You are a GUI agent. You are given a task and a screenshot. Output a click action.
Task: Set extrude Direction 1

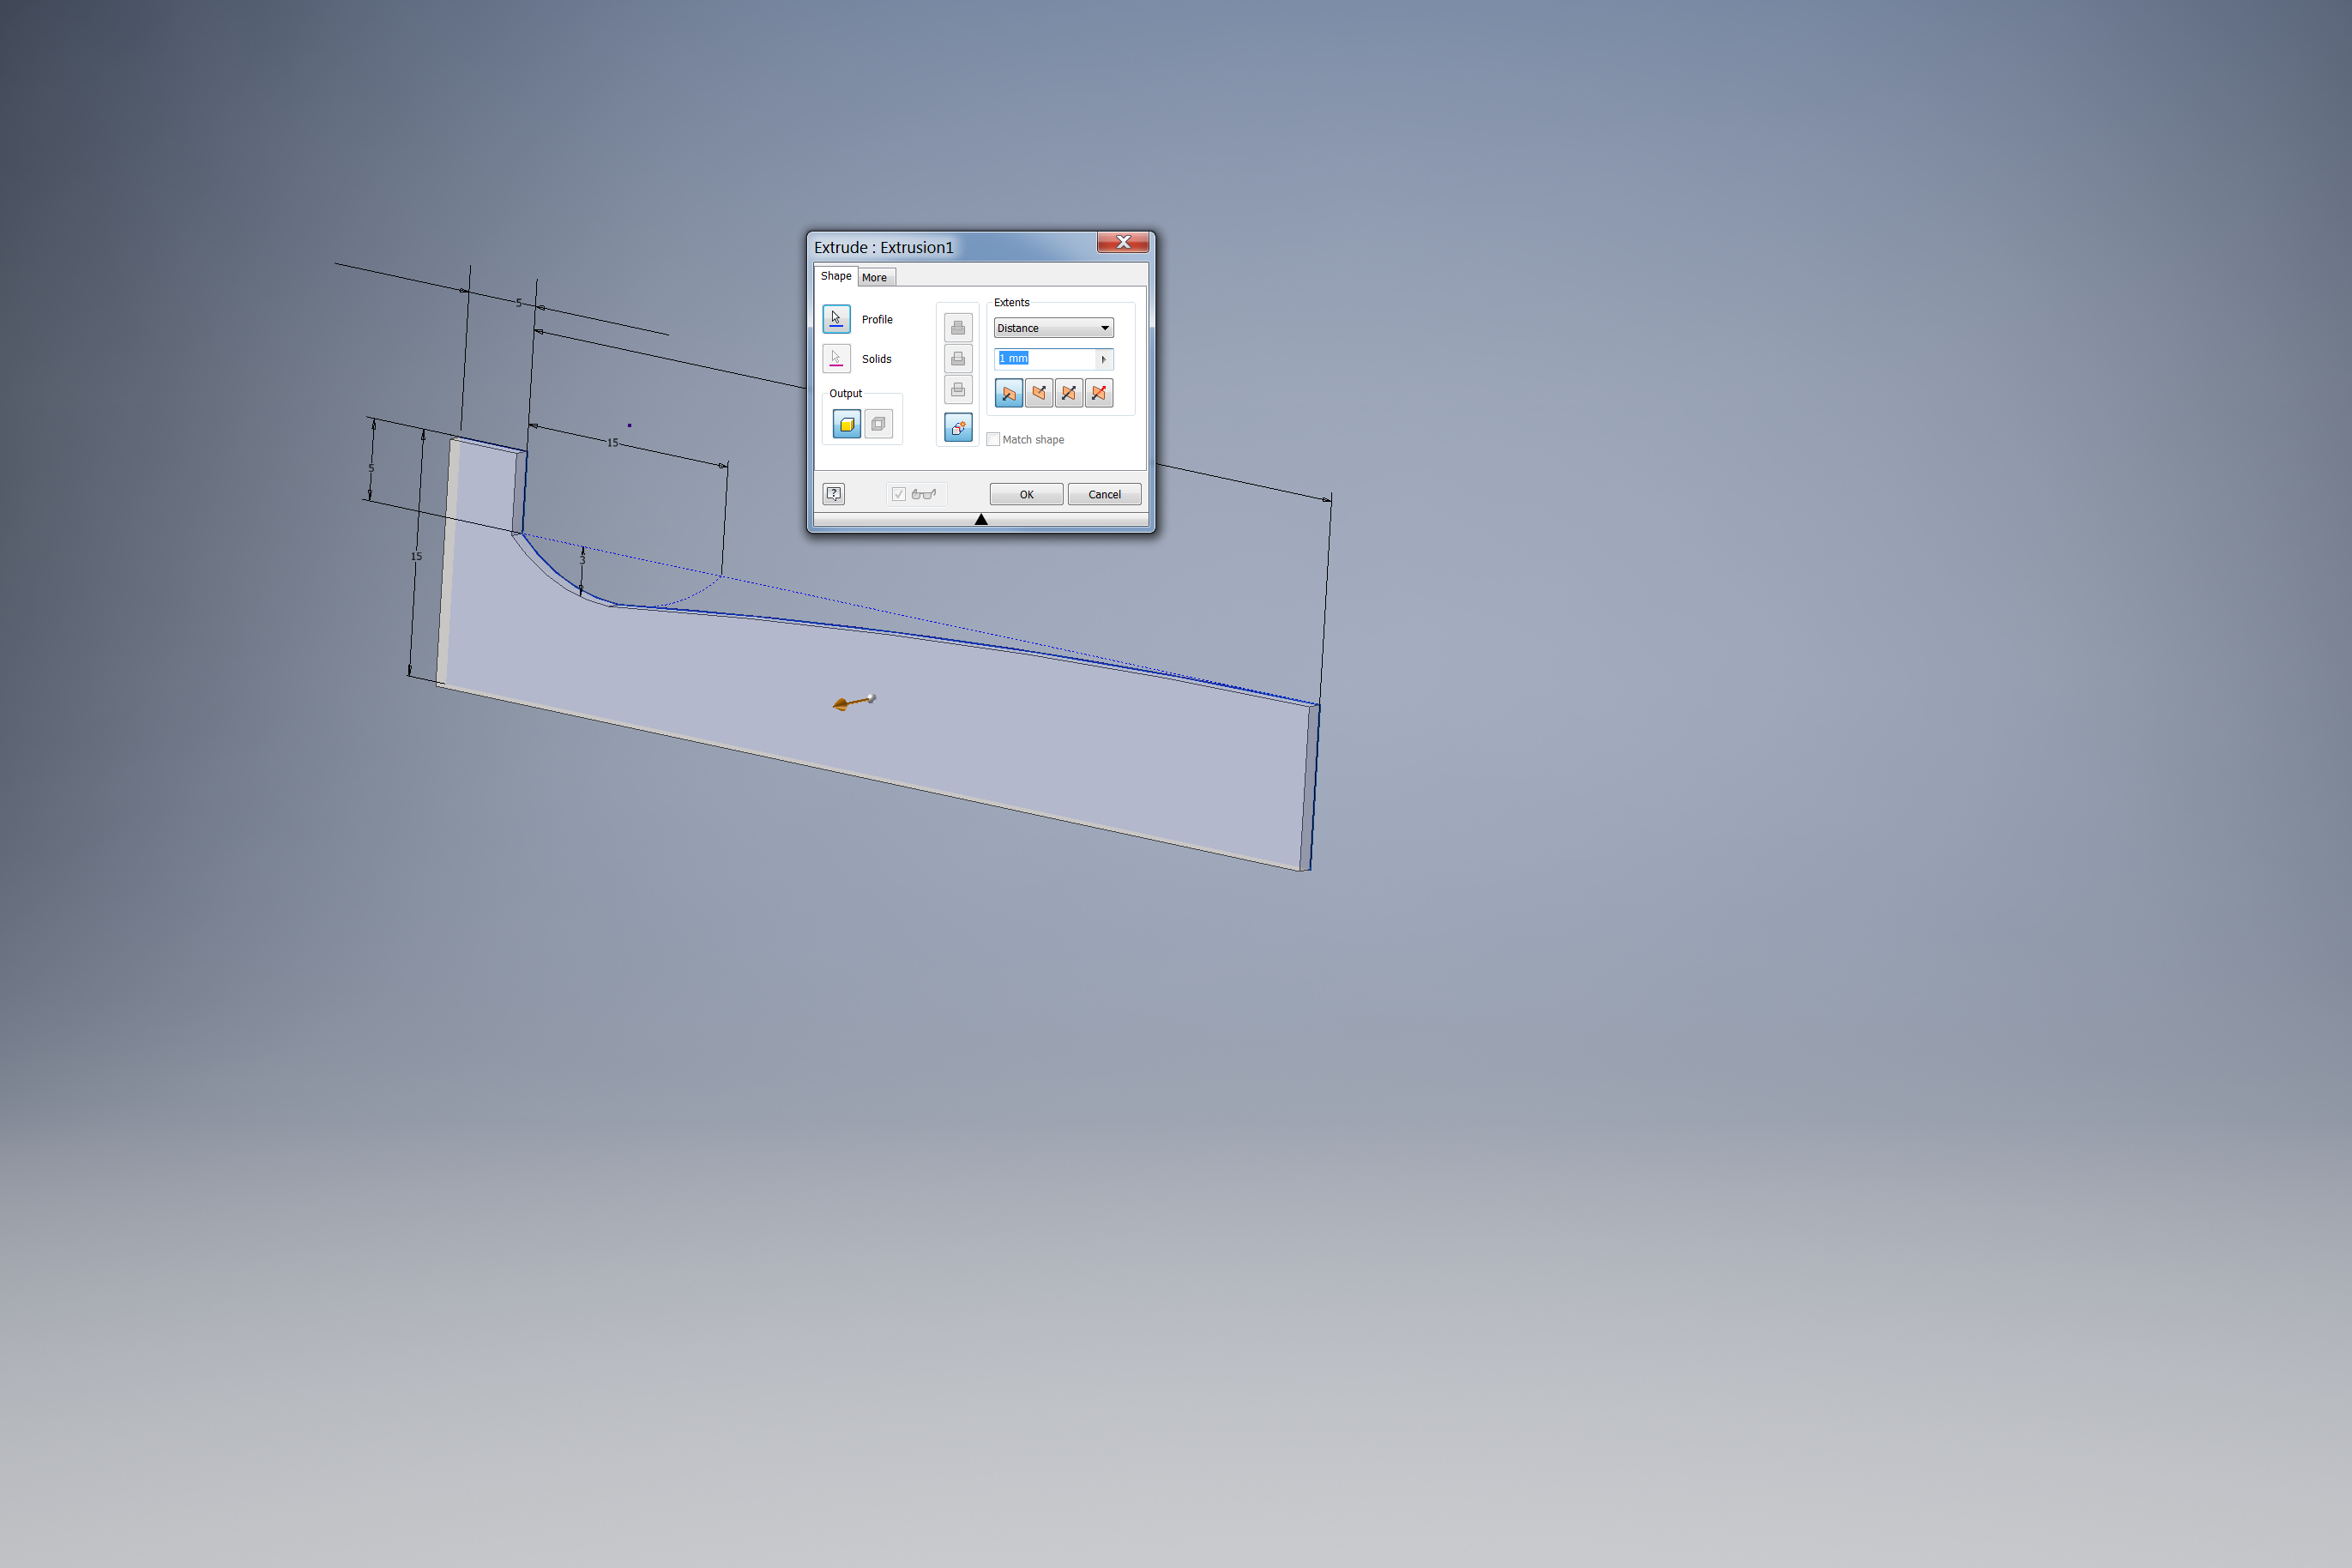[1009, 393]
